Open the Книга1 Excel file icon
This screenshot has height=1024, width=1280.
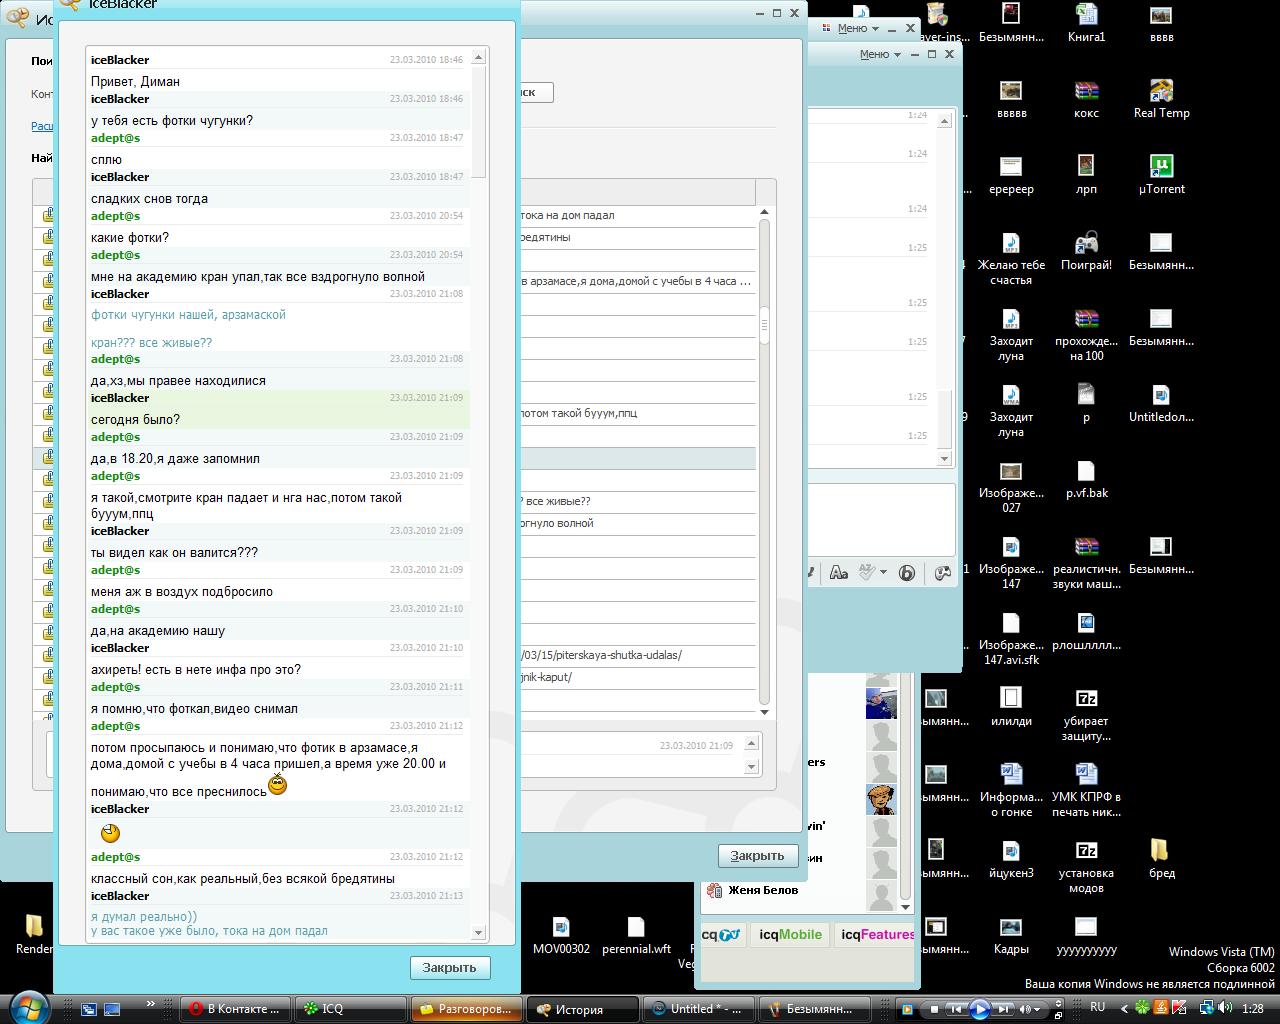[x=1086, y=15]
